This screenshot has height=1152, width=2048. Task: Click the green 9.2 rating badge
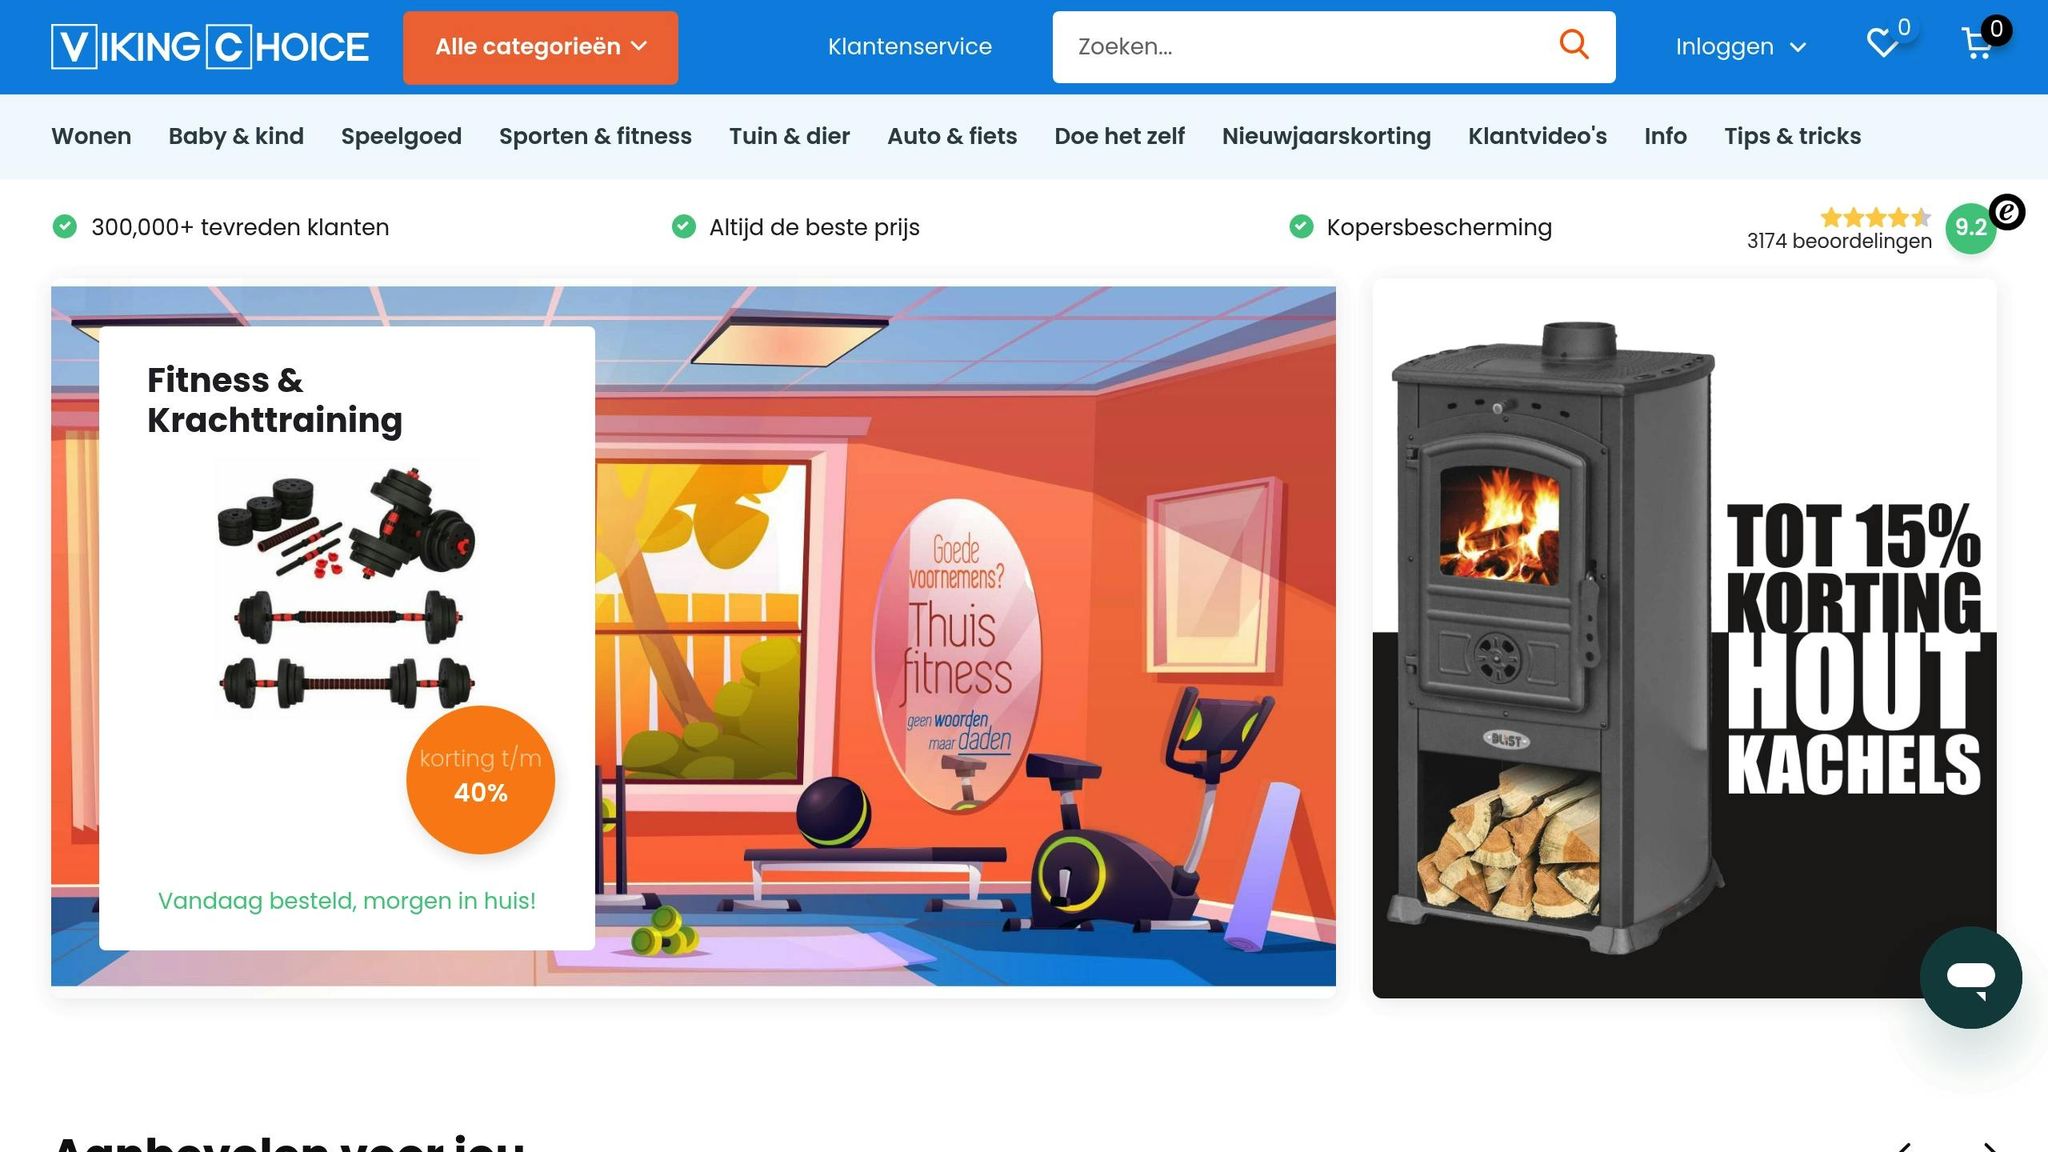point(1970,228)
